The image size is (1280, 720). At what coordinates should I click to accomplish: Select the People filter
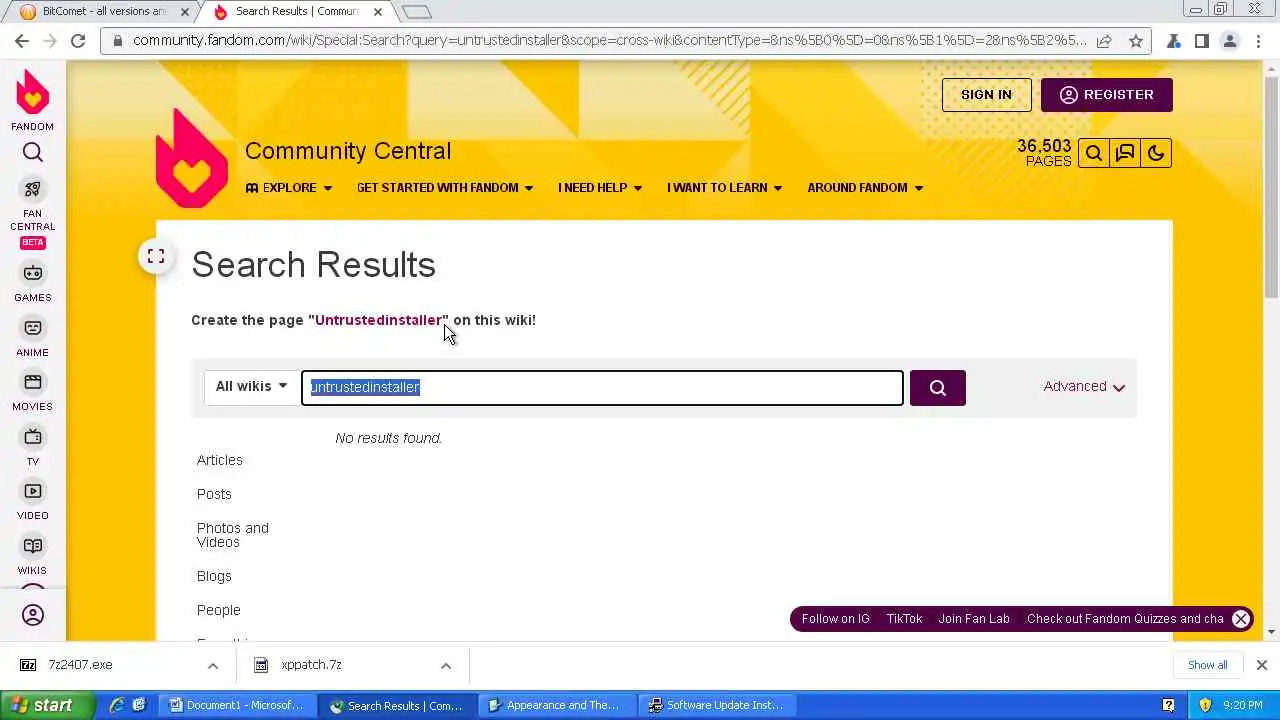coord(219,610)
